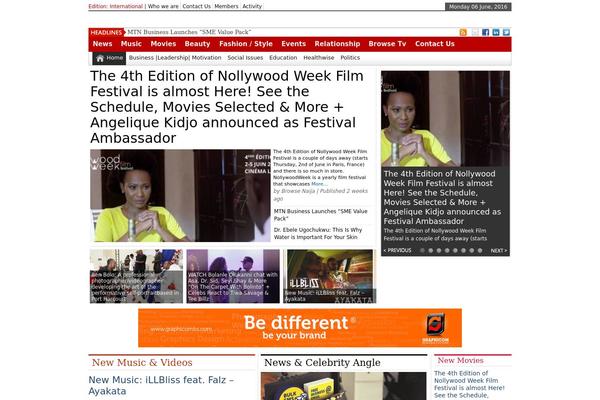The height and width of the screenshot is (400, 600).
Task: Open News & Celebrity Angle section heading
Action: pyautogui.click(x=322, y=362)
